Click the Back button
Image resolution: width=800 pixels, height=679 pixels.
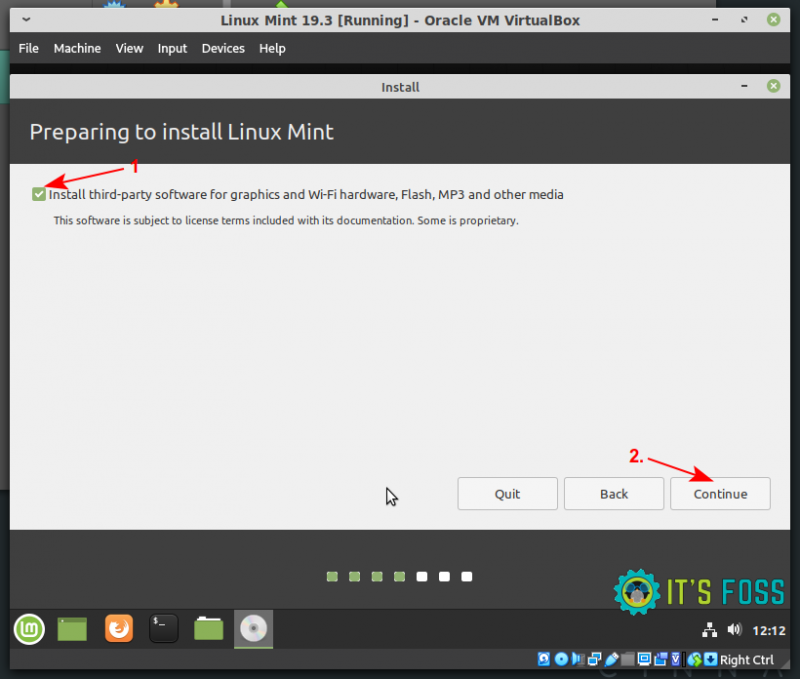tap(614, 493)
